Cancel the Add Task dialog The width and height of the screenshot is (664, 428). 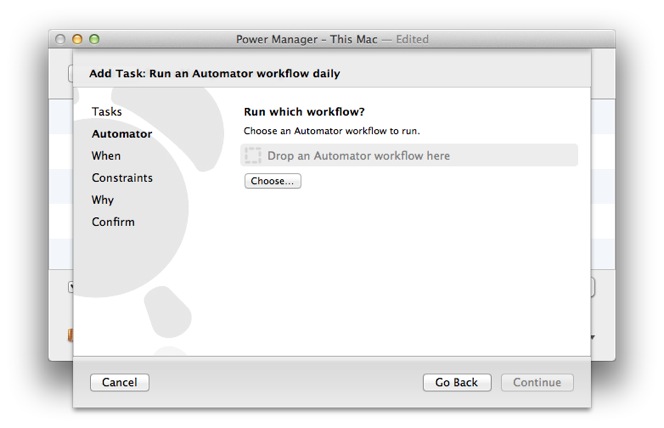tap(119, 382)
